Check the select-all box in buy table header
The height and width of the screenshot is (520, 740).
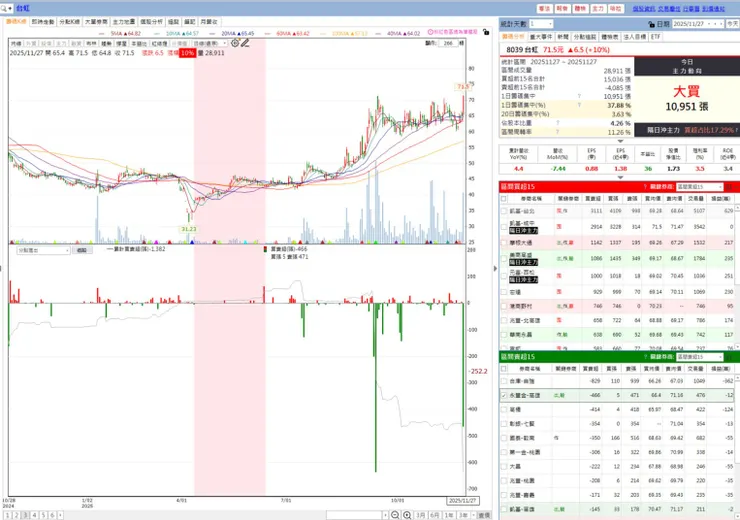(504, 199)
